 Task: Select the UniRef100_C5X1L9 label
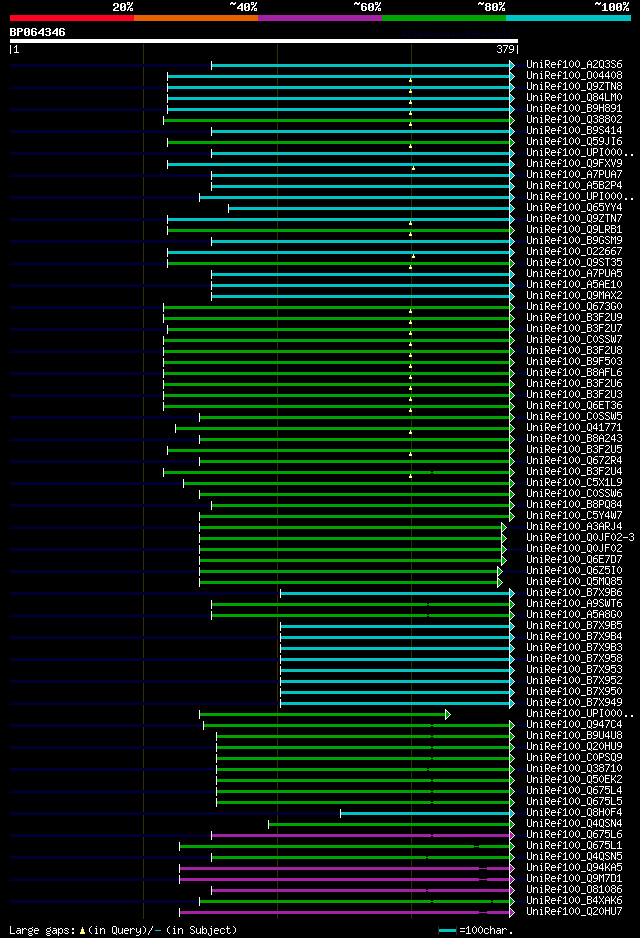[574, 483]
